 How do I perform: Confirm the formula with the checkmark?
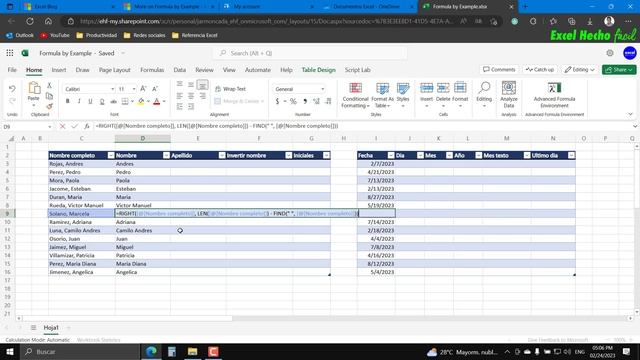point(74,127)
